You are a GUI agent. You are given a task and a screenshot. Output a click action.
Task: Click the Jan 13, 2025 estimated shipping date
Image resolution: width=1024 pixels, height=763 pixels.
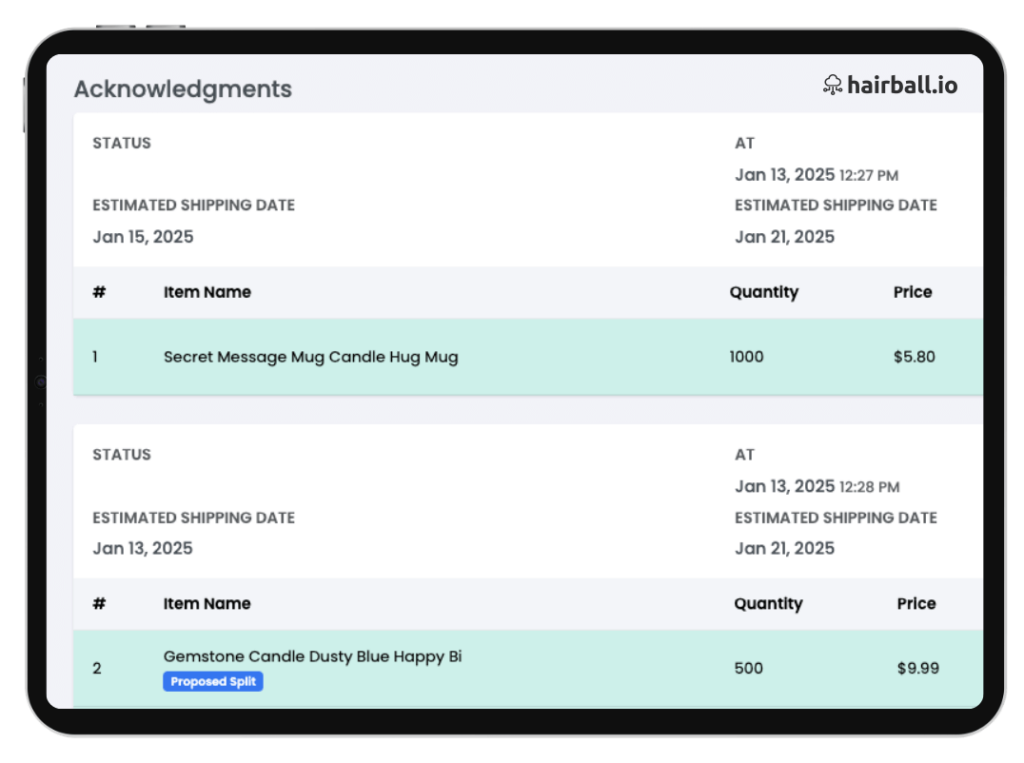[143, 548]
